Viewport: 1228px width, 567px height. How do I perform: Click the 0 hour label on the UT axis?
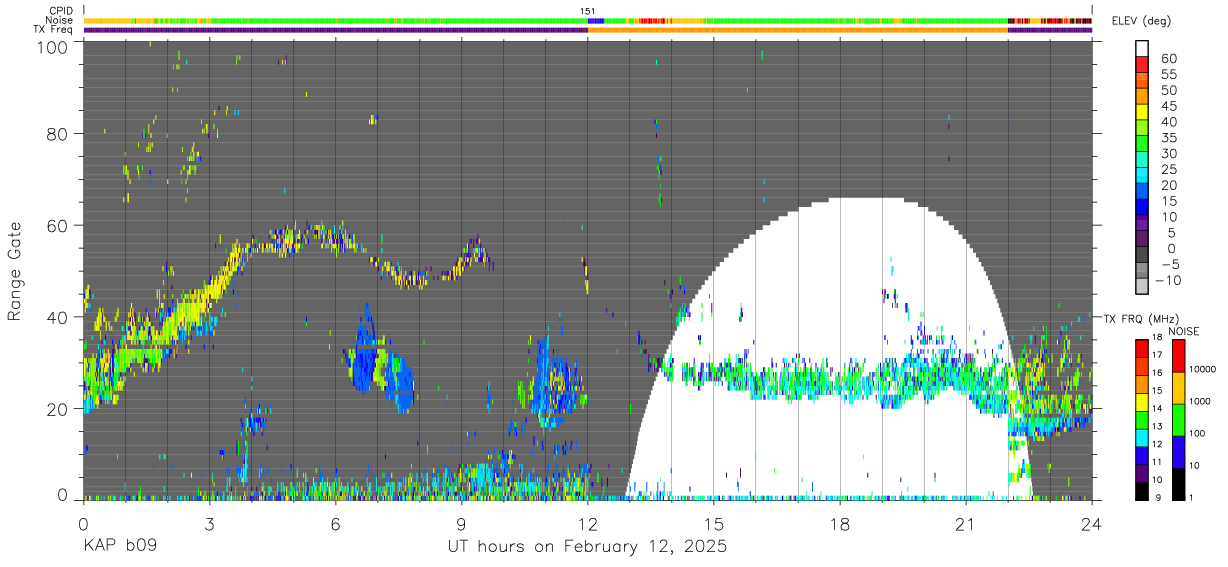[83, 523]
